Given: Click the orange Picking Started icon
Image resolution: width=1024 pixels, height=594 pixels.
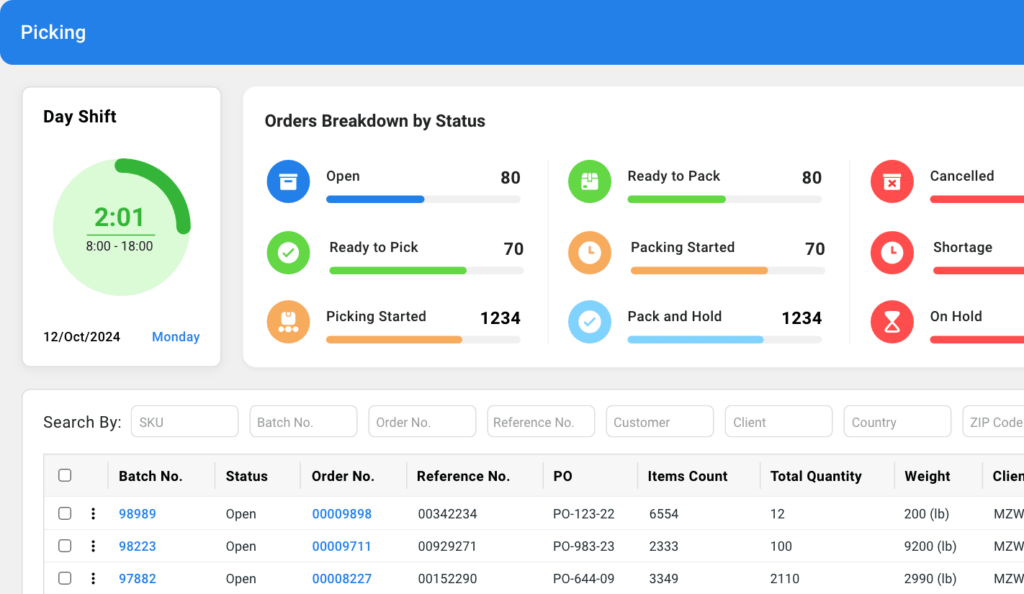Looking at the screenshot, I should (288, 322).
